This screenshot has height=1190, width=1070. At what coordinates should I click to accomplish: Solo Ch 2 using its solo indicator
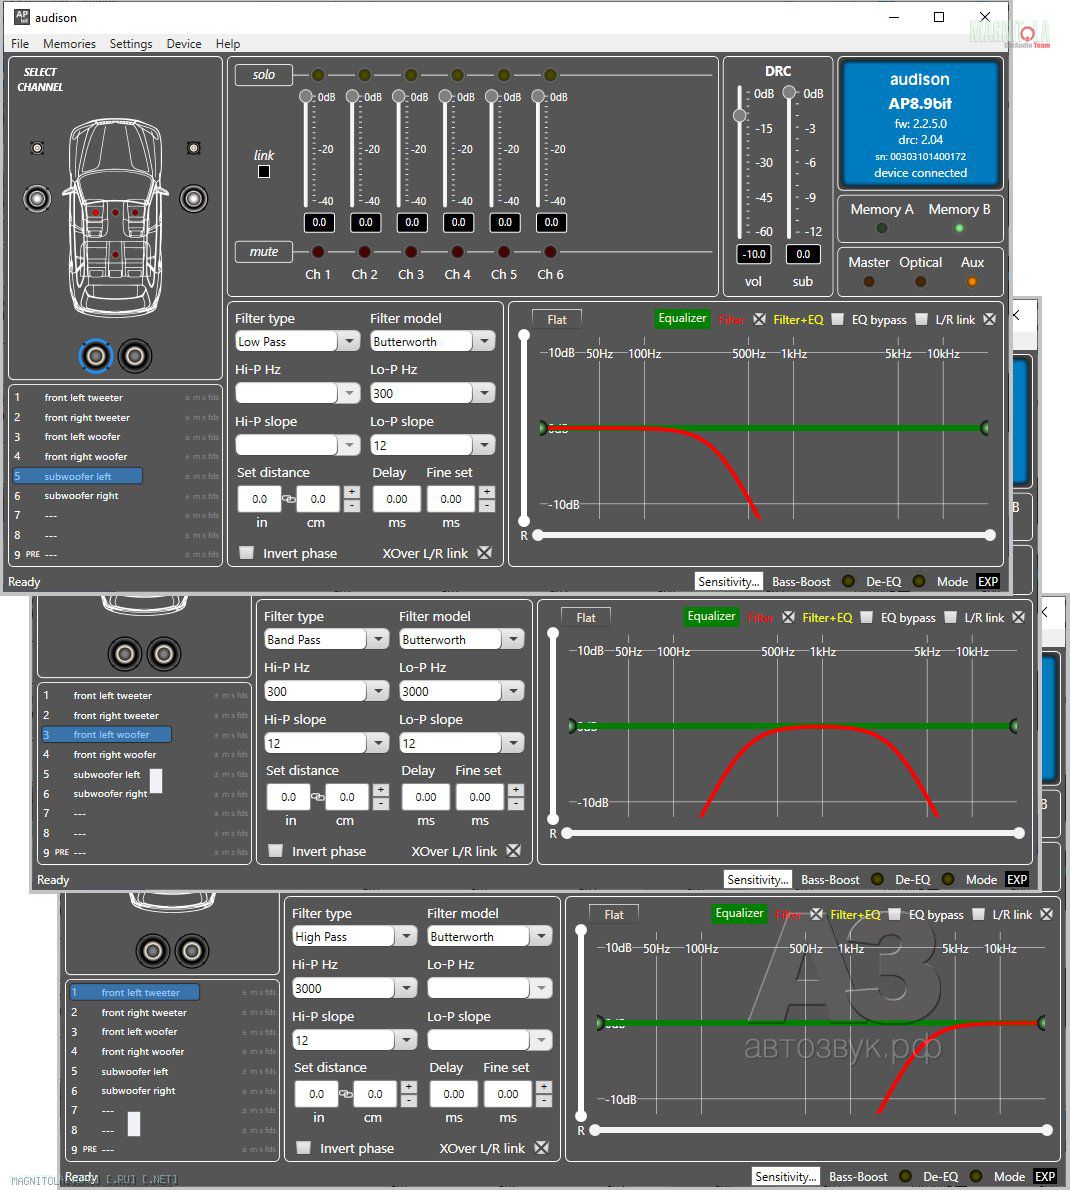365,74
